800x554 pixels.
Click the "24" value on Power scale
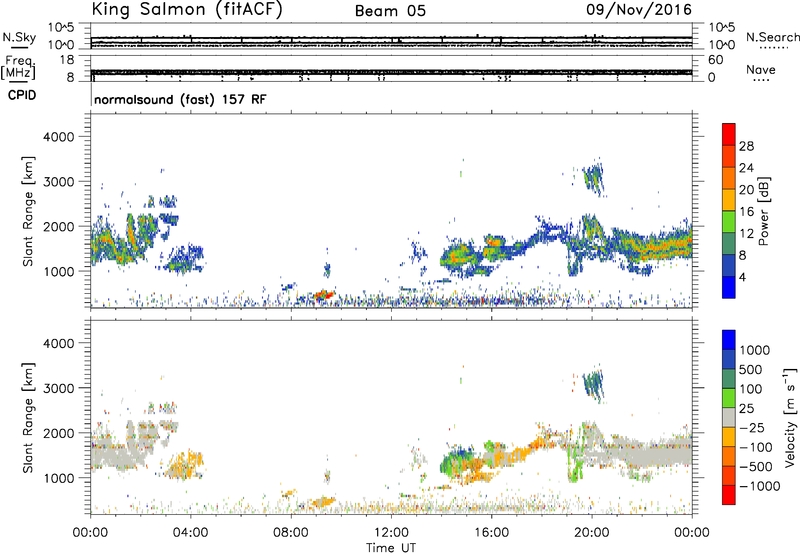tap(746, 168)
